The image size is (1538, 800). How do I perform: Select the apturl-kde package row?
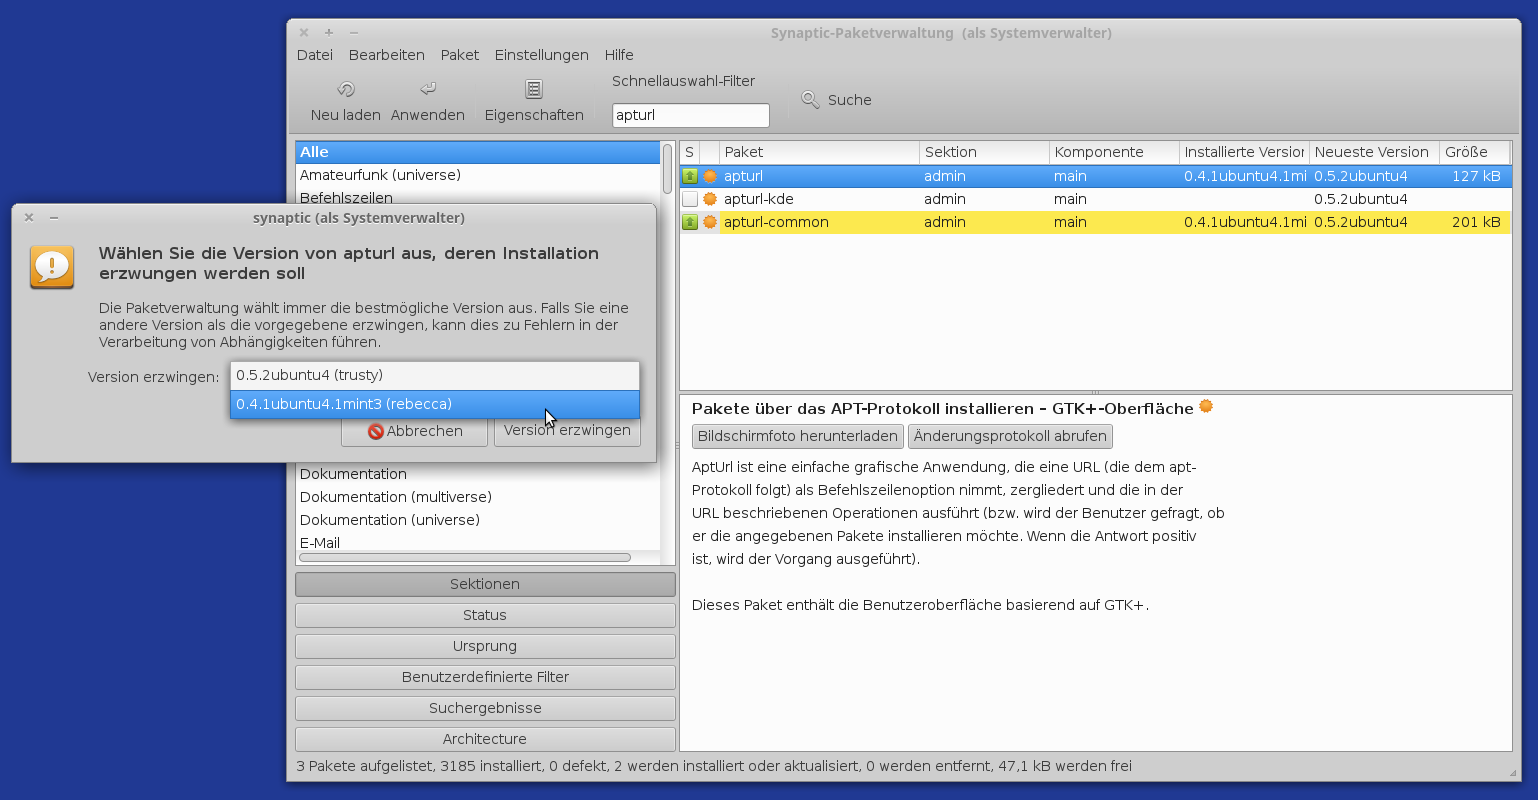1095,199
